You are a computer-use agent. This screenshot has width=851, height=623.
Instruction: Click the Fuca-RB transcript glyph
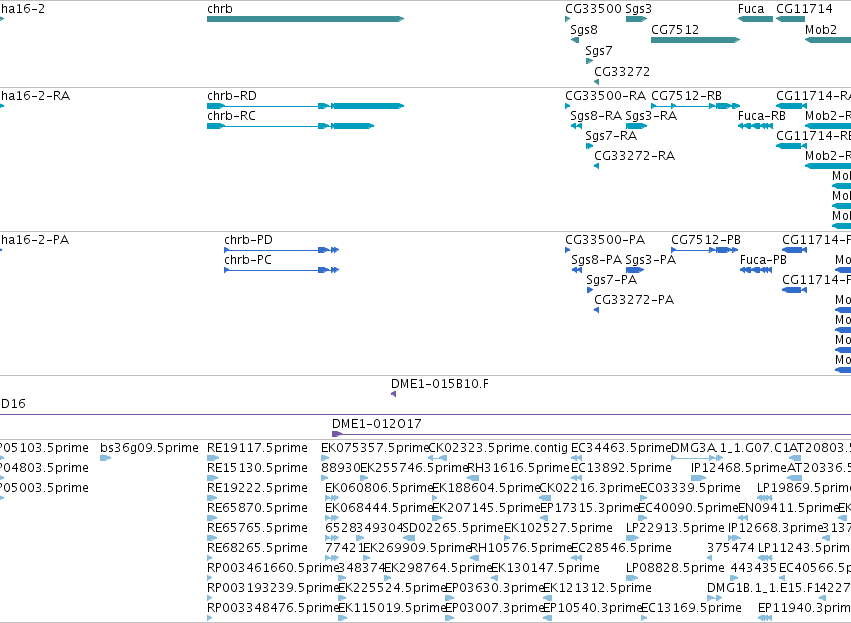(x=755, y=126)
